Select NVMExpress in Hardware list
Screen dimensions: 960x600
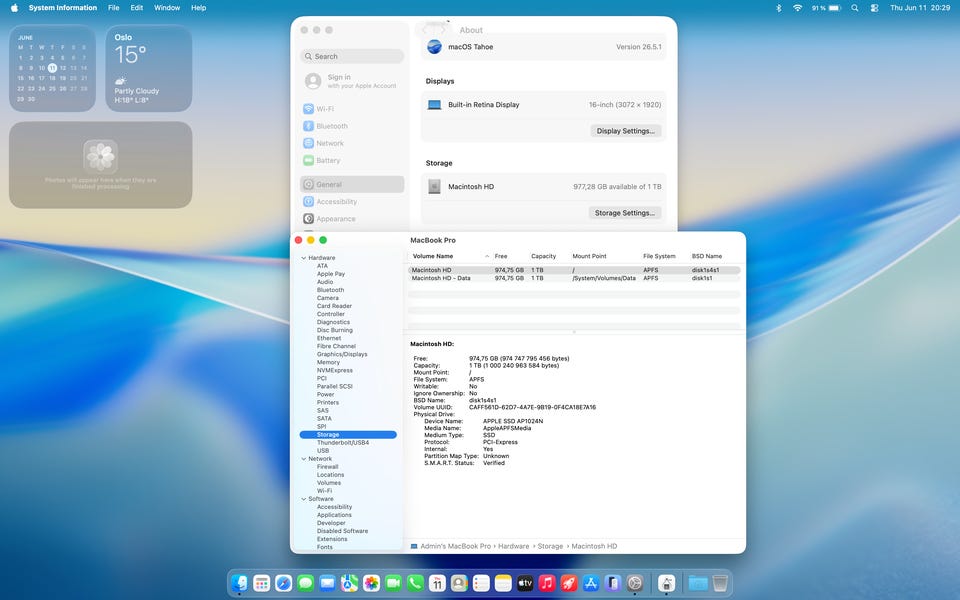click(334, 370)
